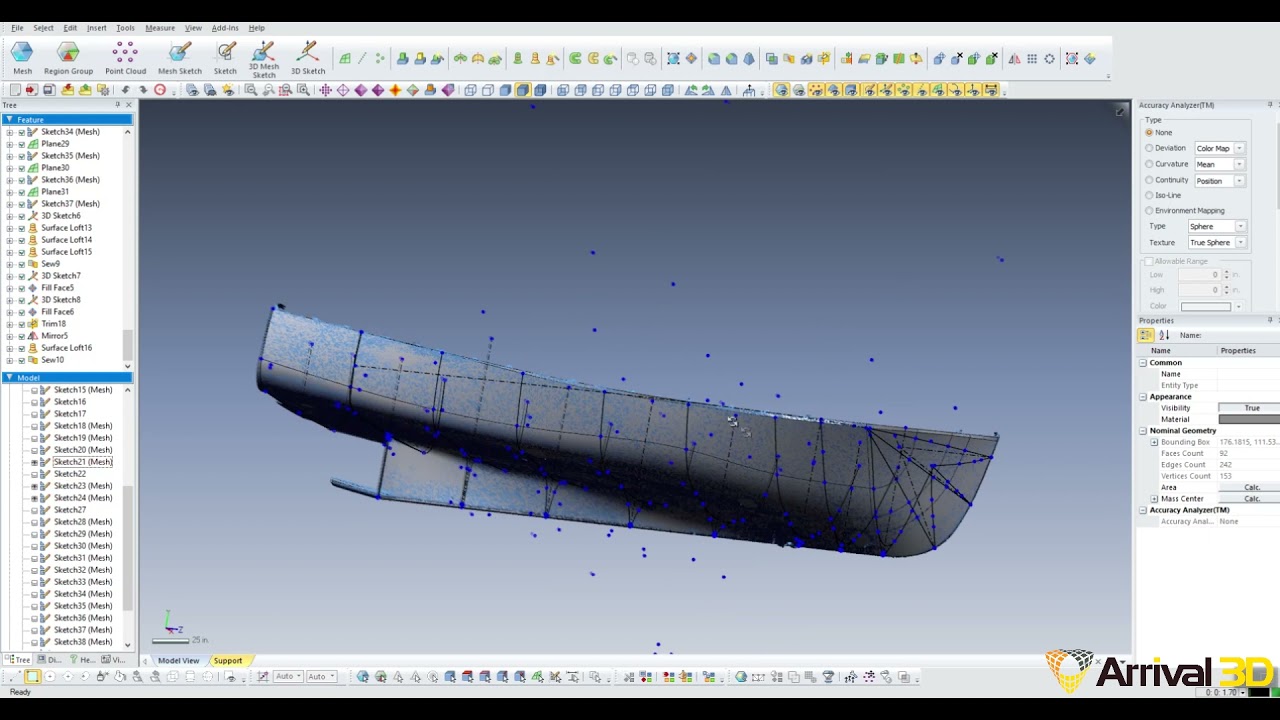Image resolution: width=1280 pixels, height=720 pixels.
Task: Select Sketch21 (Mesh) in Model tree
Action: click(x=83, y=462)
